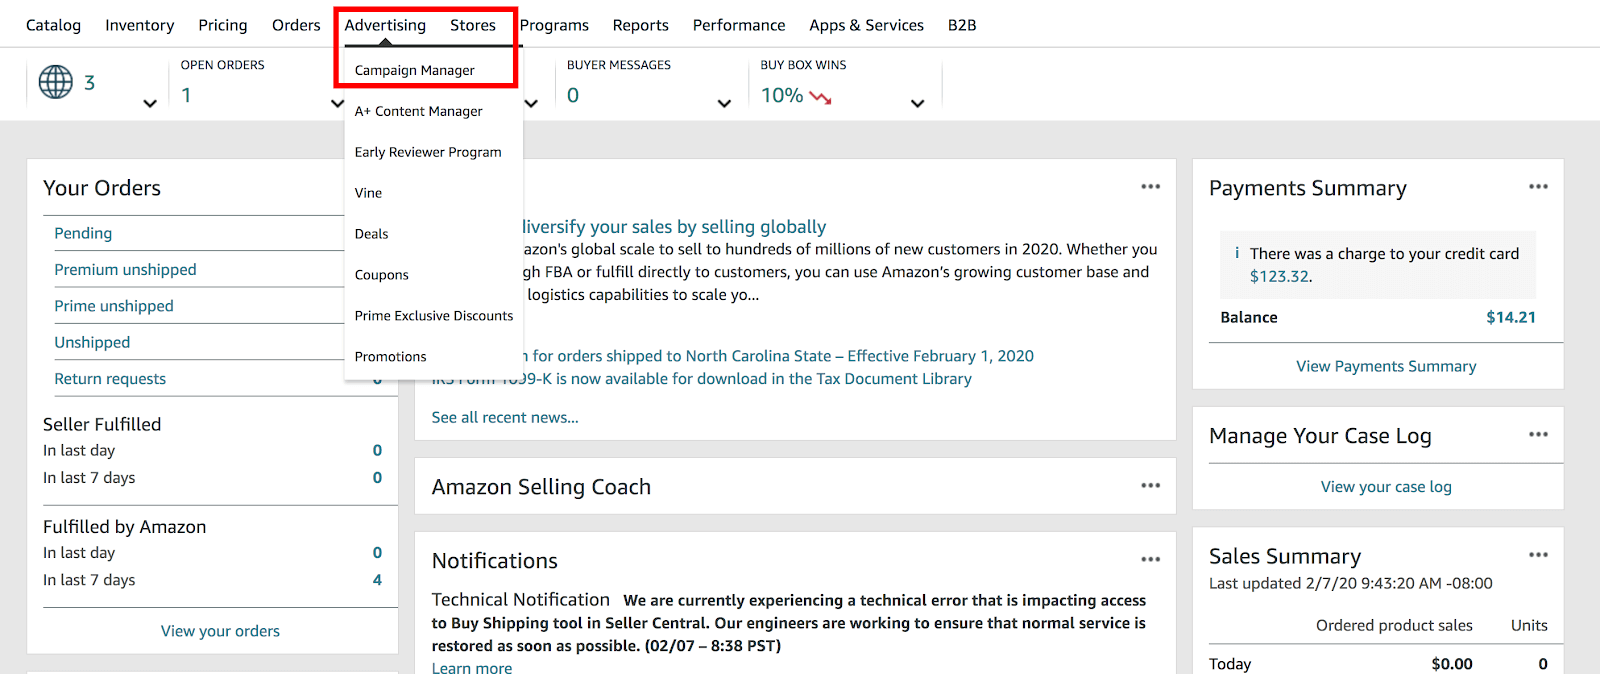This screenshot has width=1600, height=674.
Task: Select Deals from the Advertising dropdown
Action: (x=371, y=234)
